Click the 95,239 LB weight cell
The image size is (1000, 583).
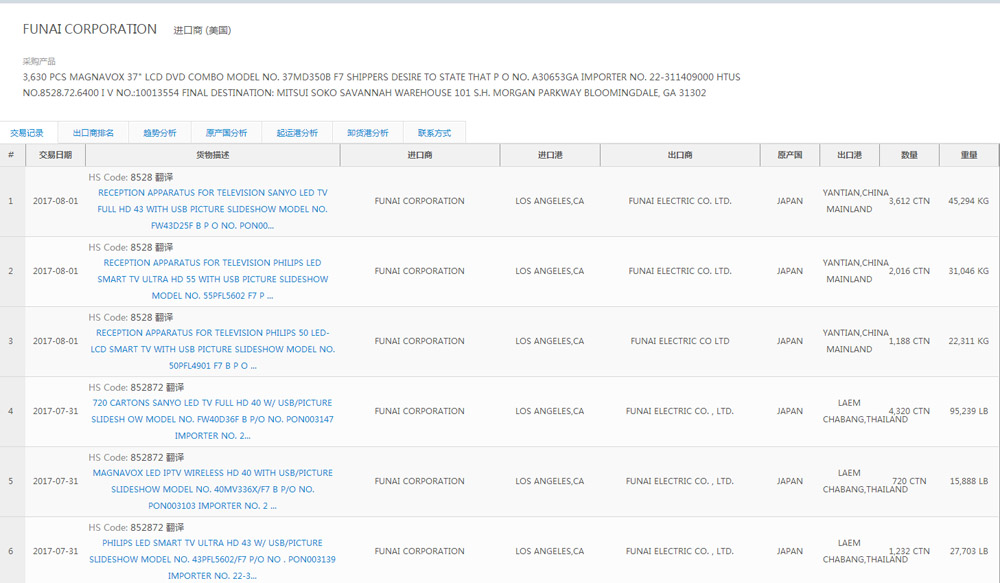click(969, 411)
